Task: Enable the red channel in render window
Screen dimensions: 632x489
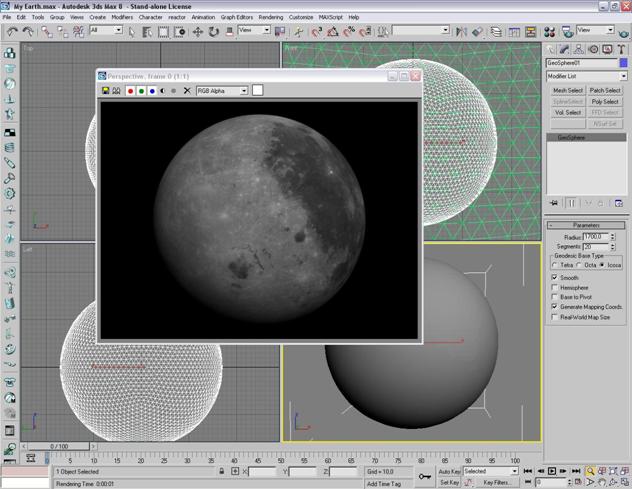Action: click(130, 91)
